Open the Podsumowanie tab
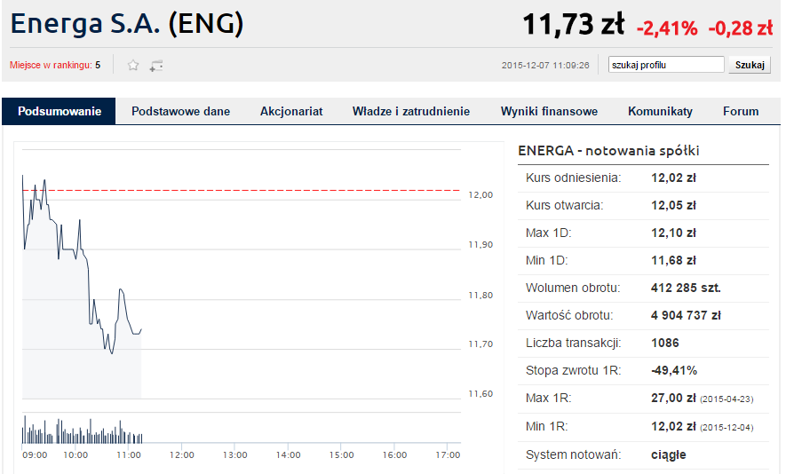Image resolution: width=786 pixels, height=474 pixels. click(59, 111)
